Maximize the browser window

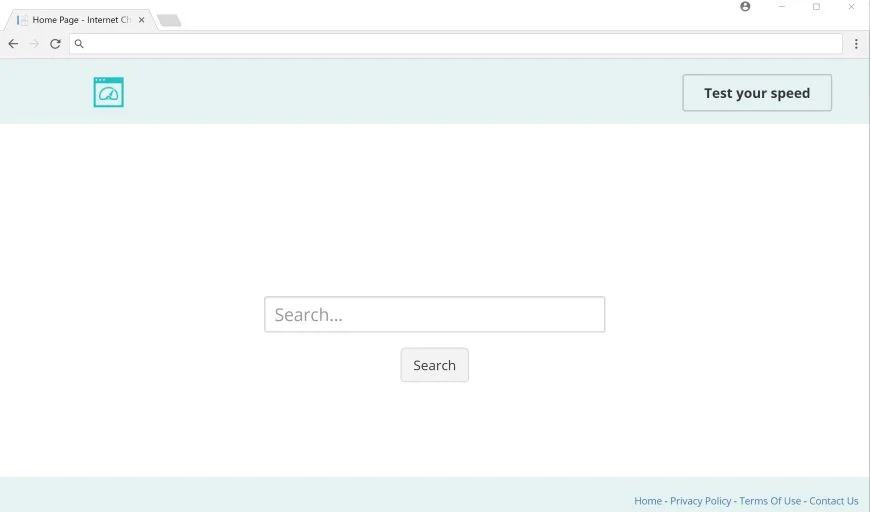pos(816,7)
